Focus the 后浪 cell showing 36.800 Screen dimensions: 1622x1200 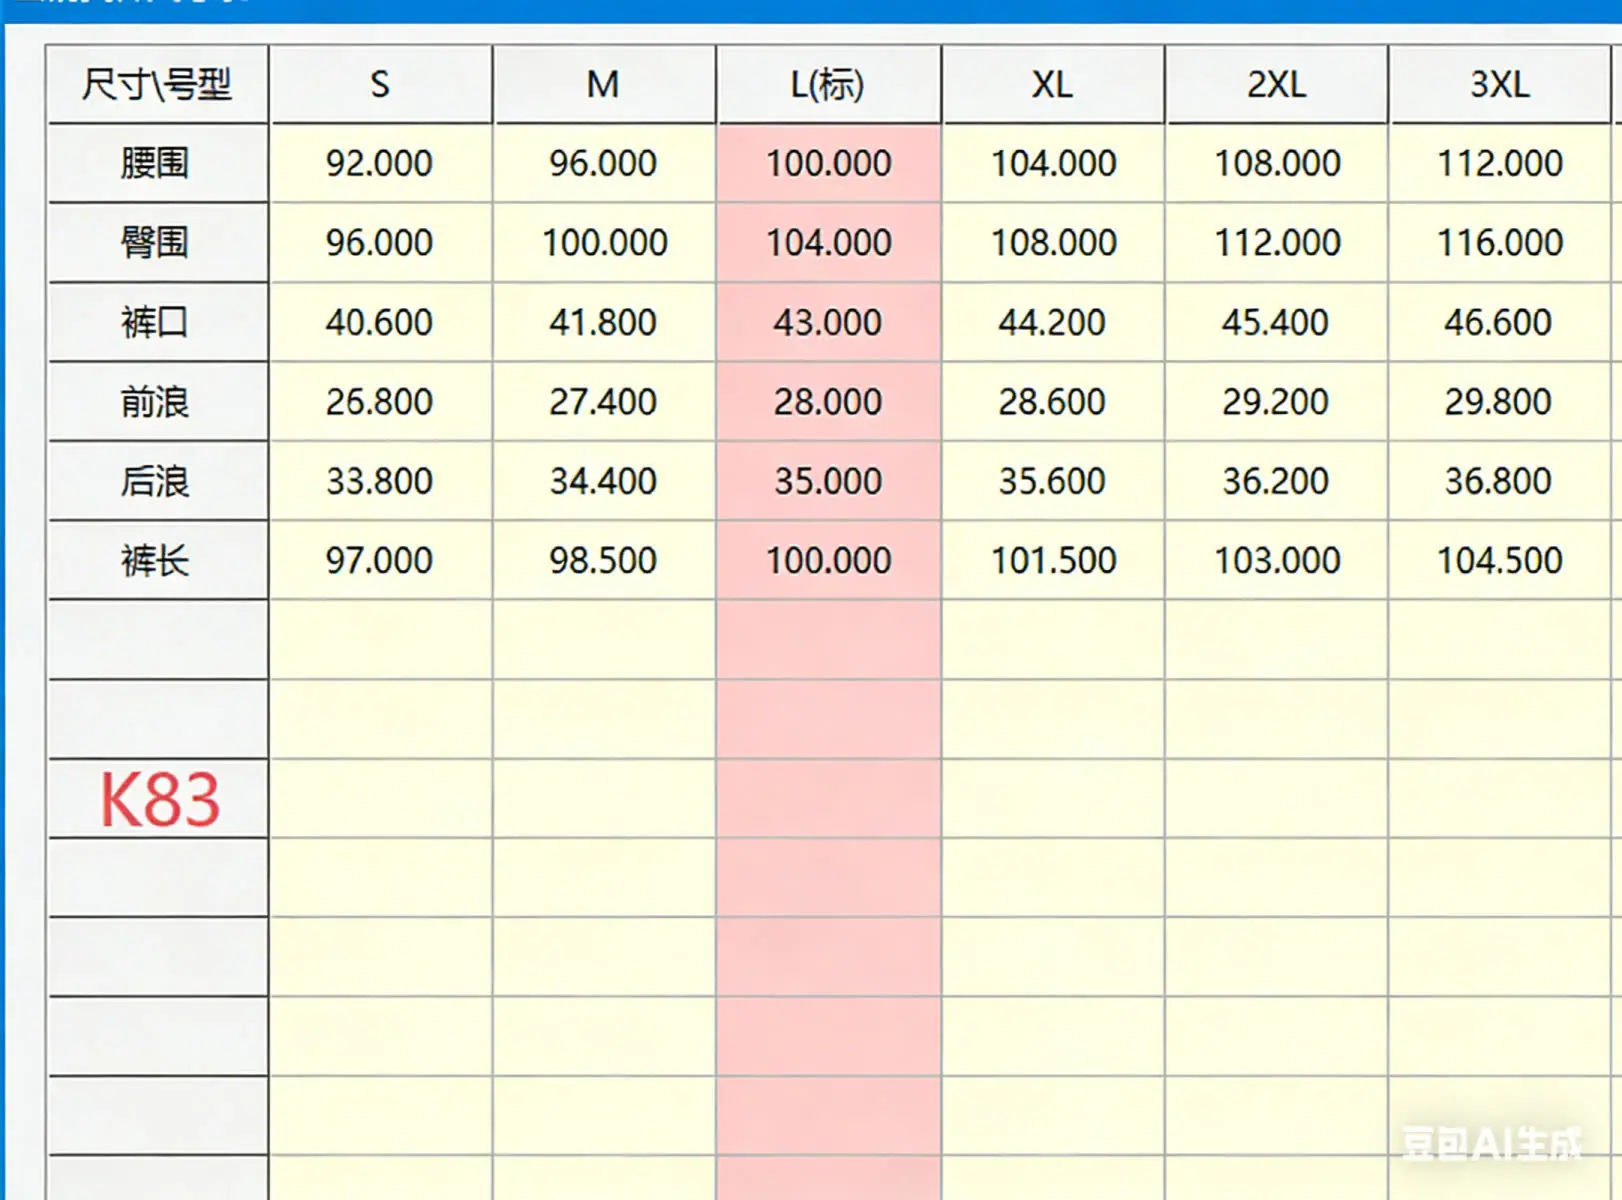tap(1500, 481)
